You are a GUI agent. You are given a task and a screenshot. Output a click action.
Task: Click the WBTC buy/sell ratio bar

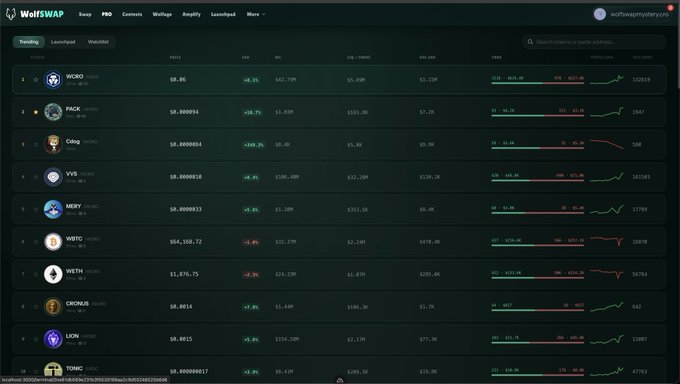(x=537, y=245)
